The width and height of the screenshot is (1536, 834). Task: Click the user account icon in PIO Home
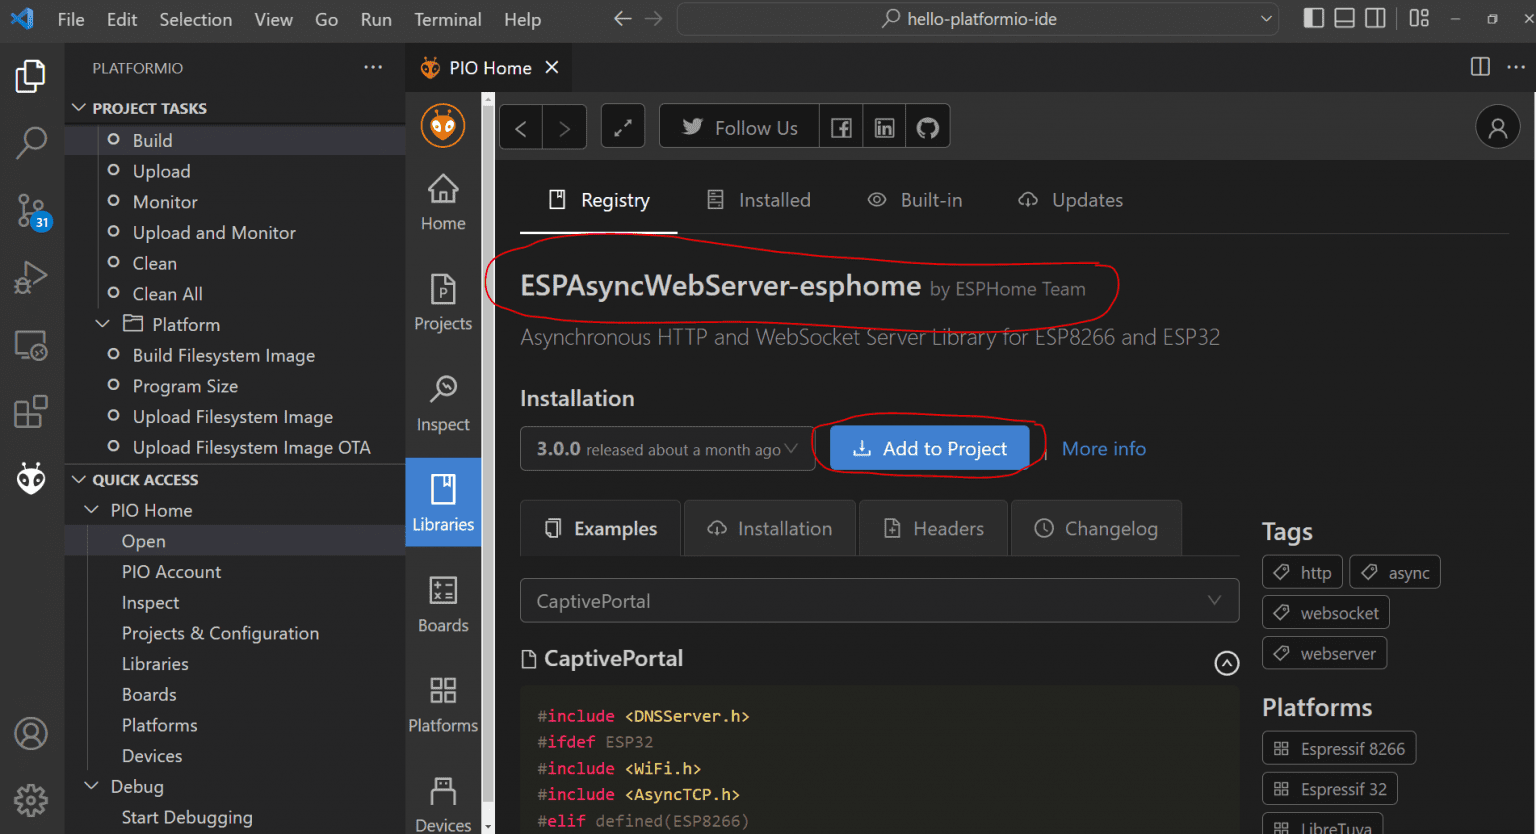(x=1497, y=127)
